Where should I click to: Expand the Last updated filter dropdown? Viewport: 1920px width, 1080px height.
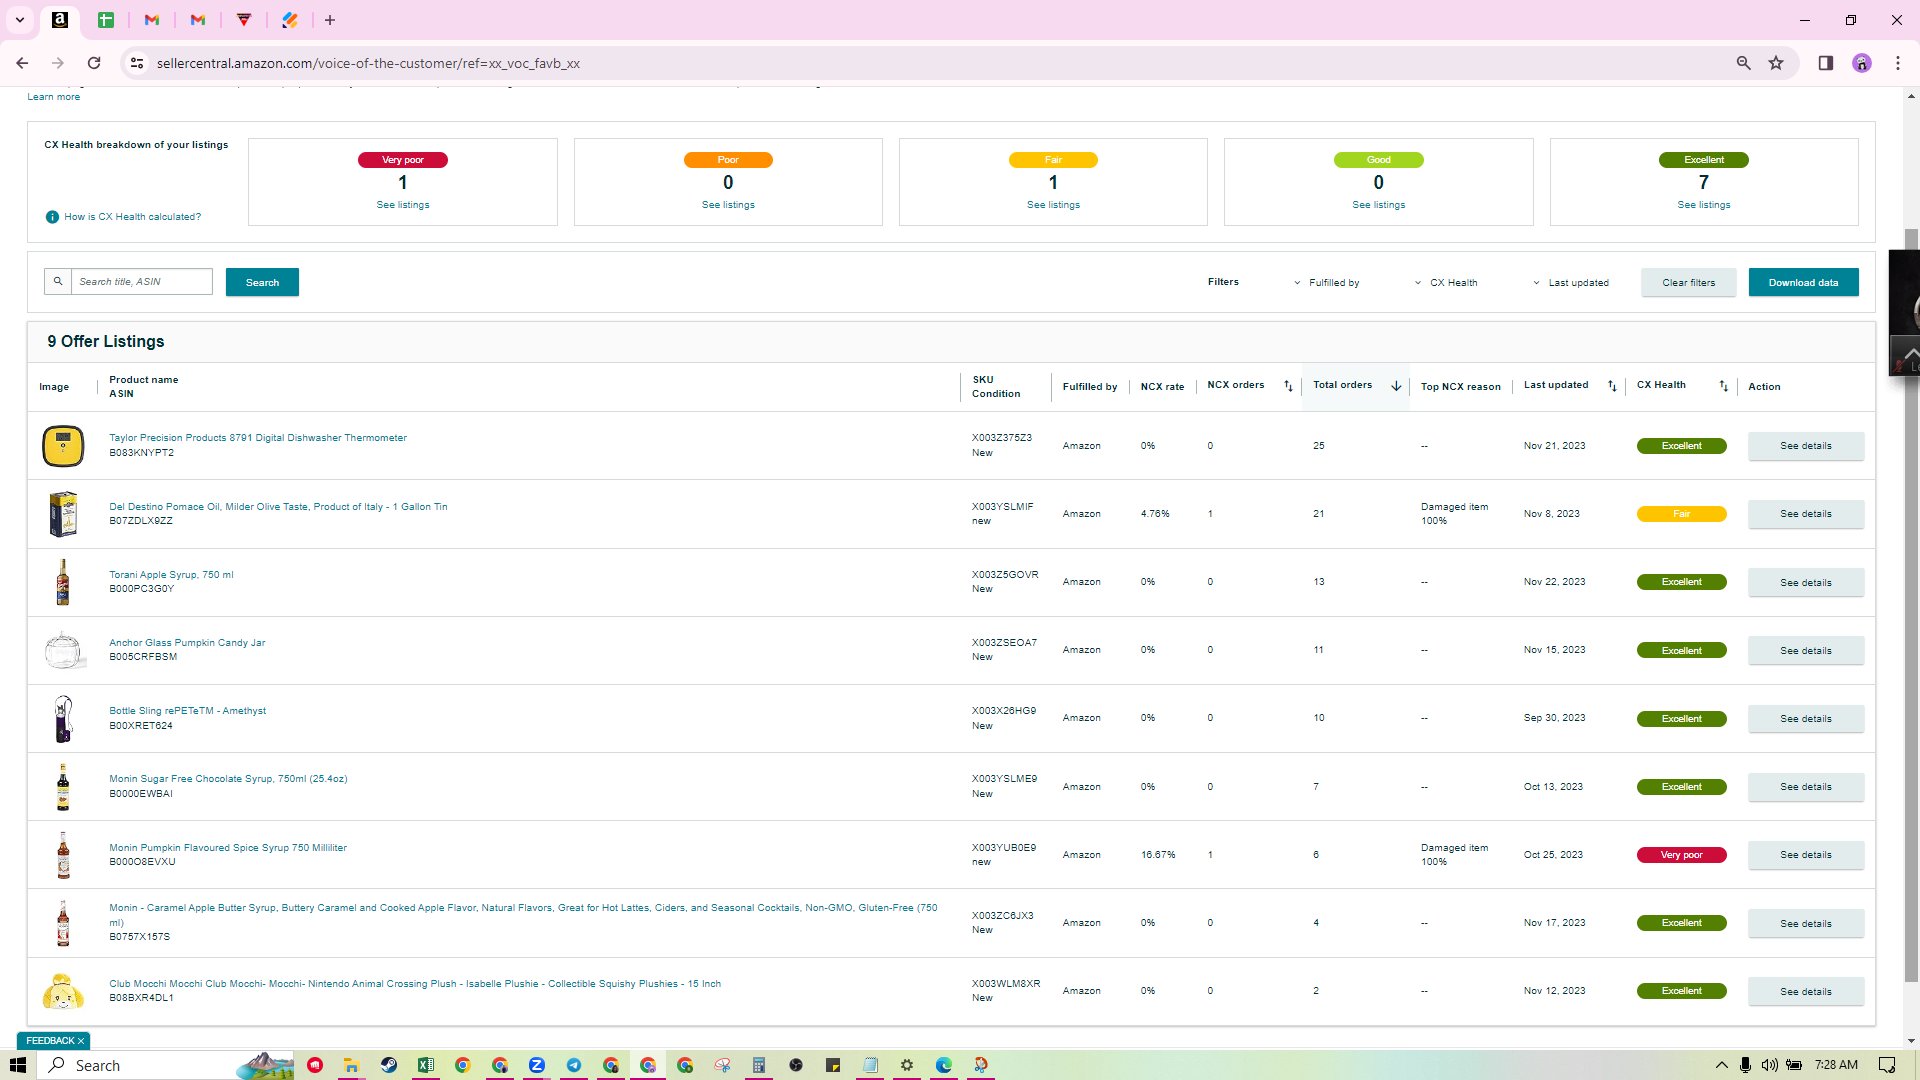[1571, 283]
